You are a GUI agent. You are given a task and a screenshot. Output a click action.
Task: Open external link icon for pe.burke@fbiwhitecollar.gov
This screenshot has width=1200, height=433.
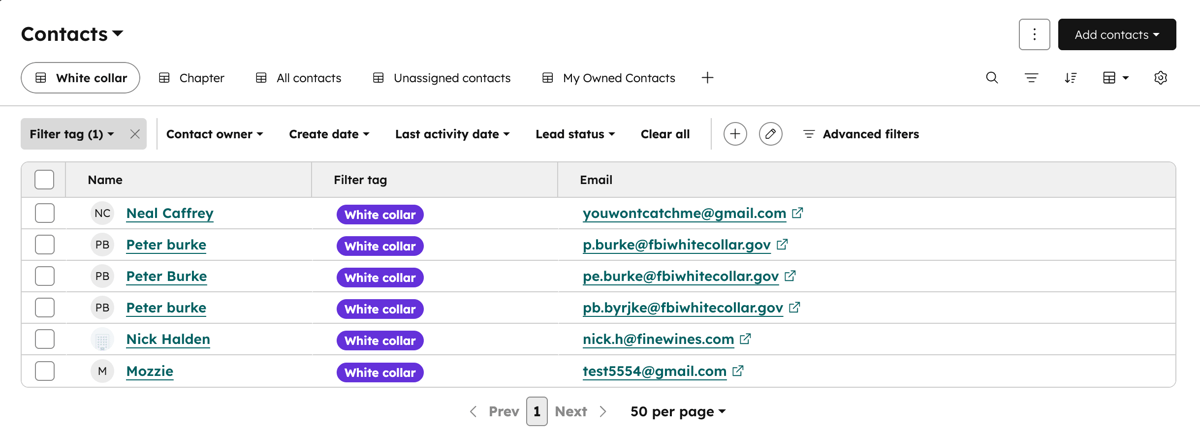click(x=790, y=276)
